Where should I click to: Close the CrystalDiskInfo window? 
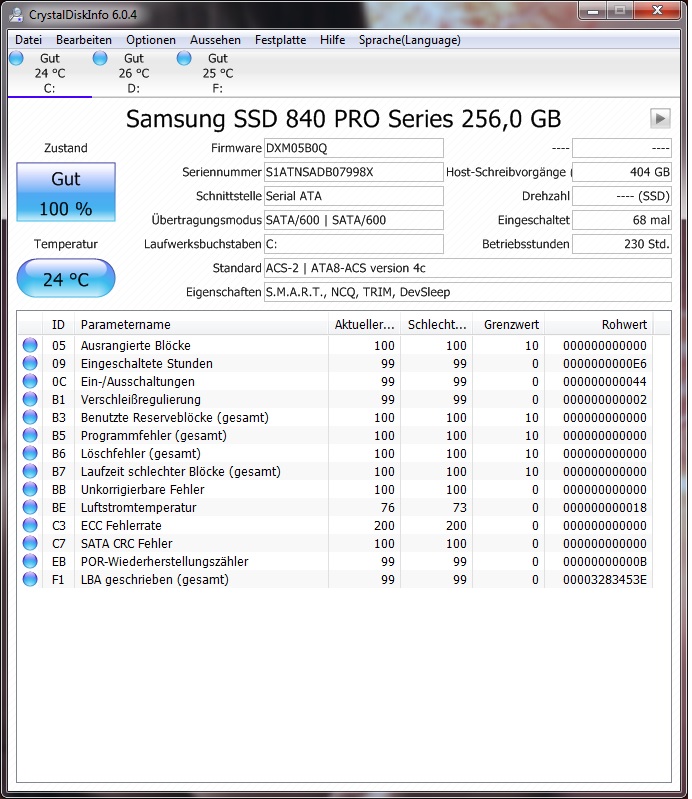tap(657, 10)
